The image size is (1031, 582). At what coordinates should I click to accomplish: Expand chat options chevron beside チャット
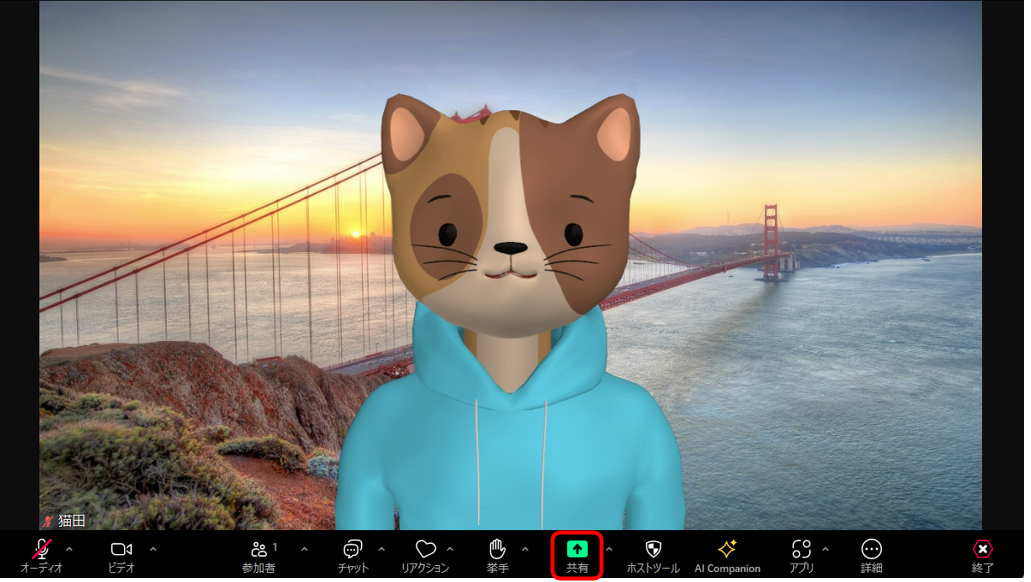click(x=381, y=548)
